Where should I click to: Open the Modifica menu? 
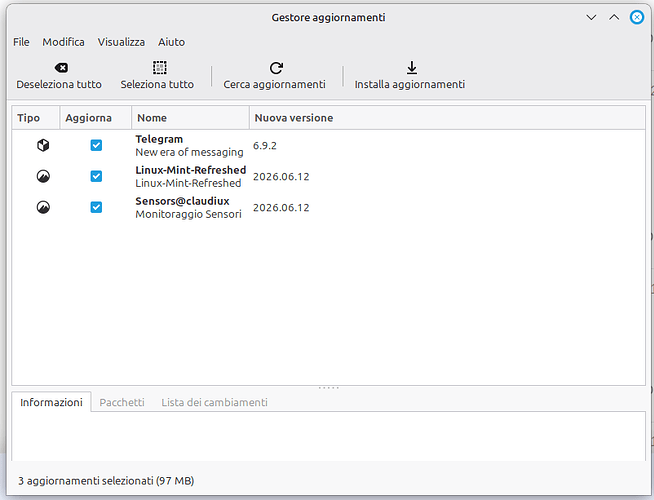63,42
